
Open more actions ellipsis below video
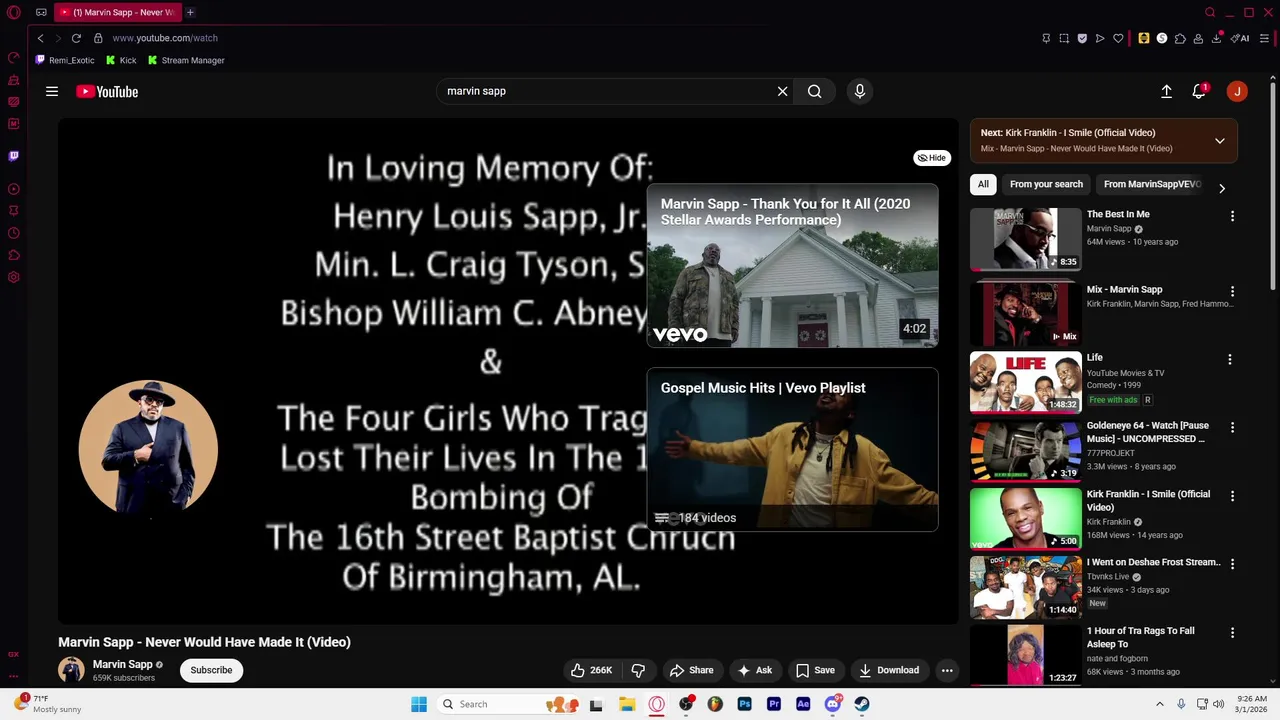[x=947, y=670]
